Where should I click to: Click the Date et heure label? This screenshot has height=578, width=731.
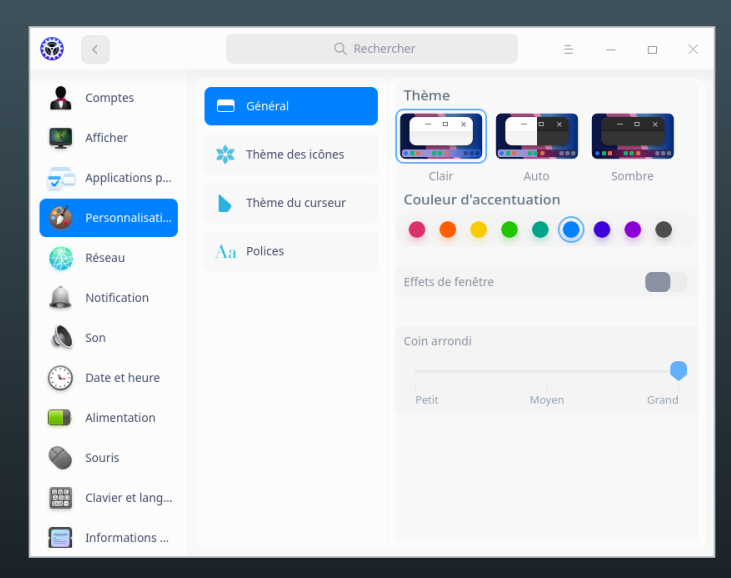[x=122, y=378]
